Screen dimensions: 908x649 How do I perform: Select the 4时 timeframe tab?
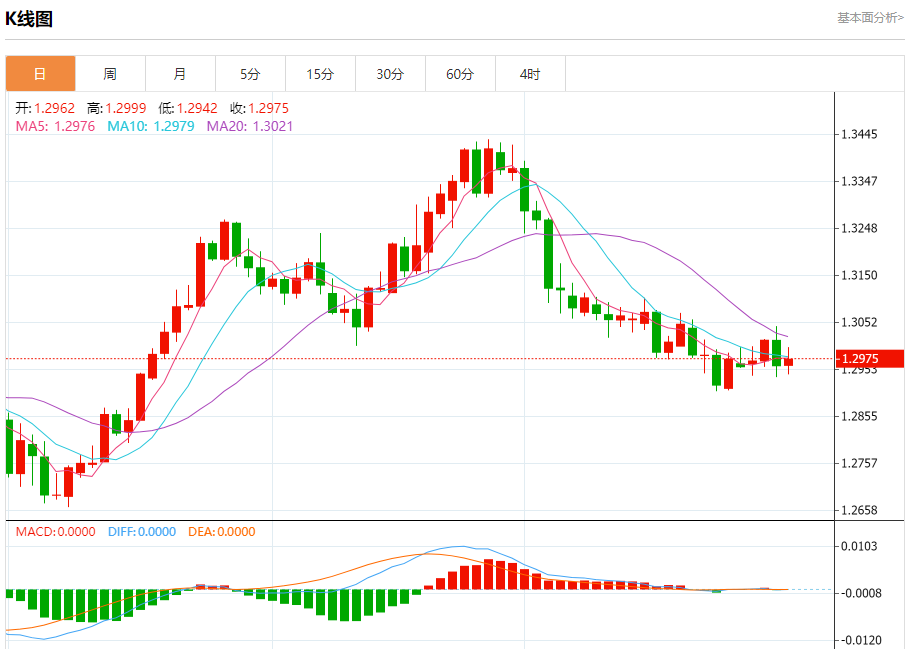click(x=530, y=74)
